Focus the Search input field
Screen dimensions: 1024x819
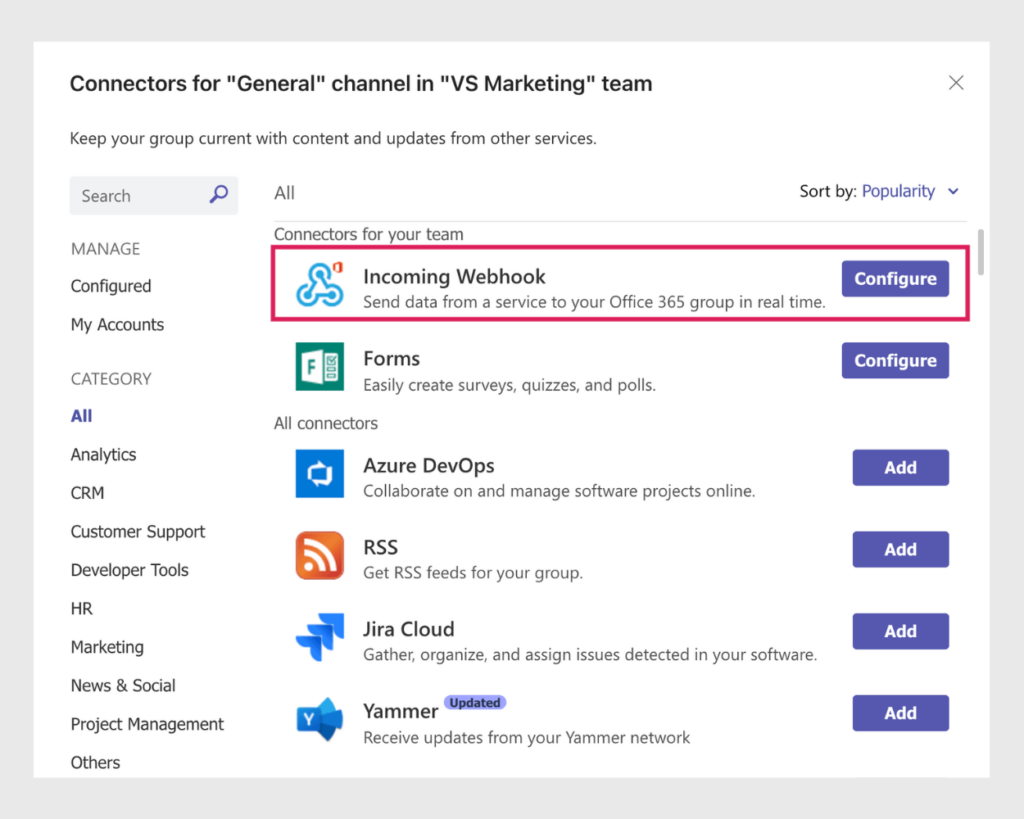click(153, 195)
